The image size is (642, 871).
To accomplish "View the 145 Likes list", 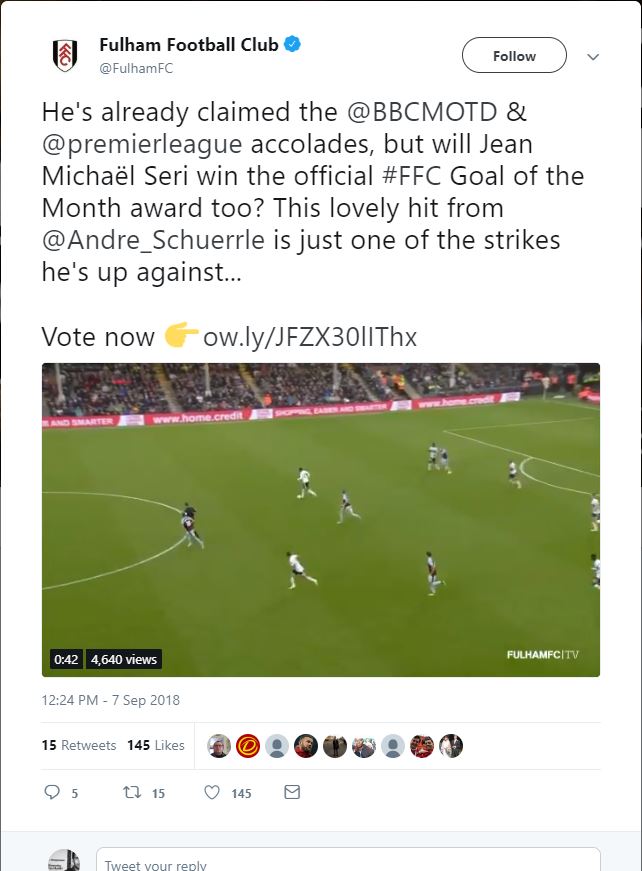I will [x=156, y=745].
